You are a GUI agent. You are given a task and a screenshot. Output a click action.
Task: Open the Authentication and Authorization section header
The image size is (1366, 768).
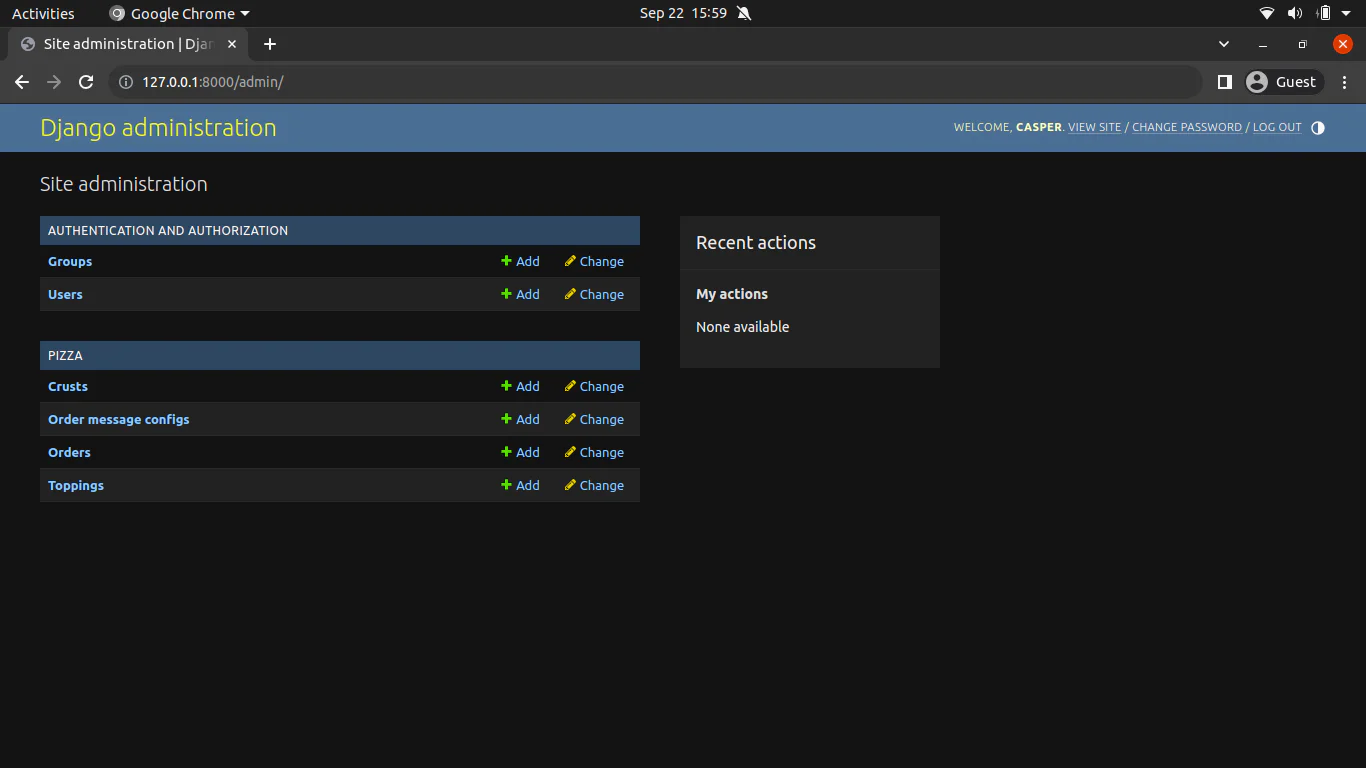[168, 231]
